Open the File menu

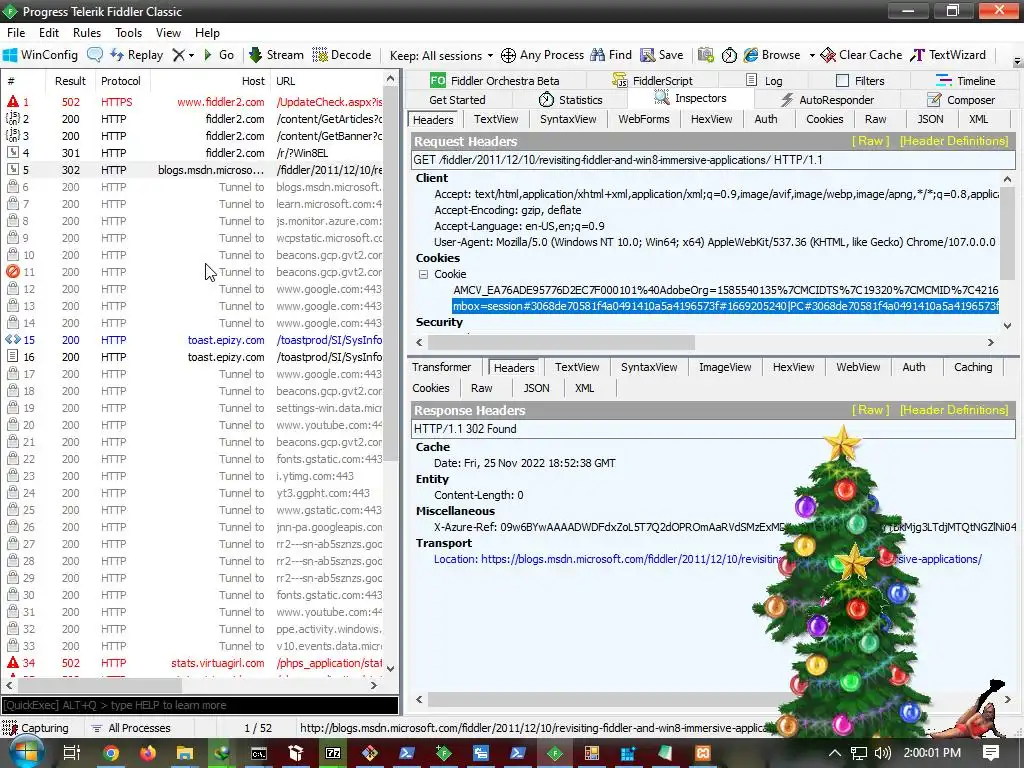[x=16, y=33]
